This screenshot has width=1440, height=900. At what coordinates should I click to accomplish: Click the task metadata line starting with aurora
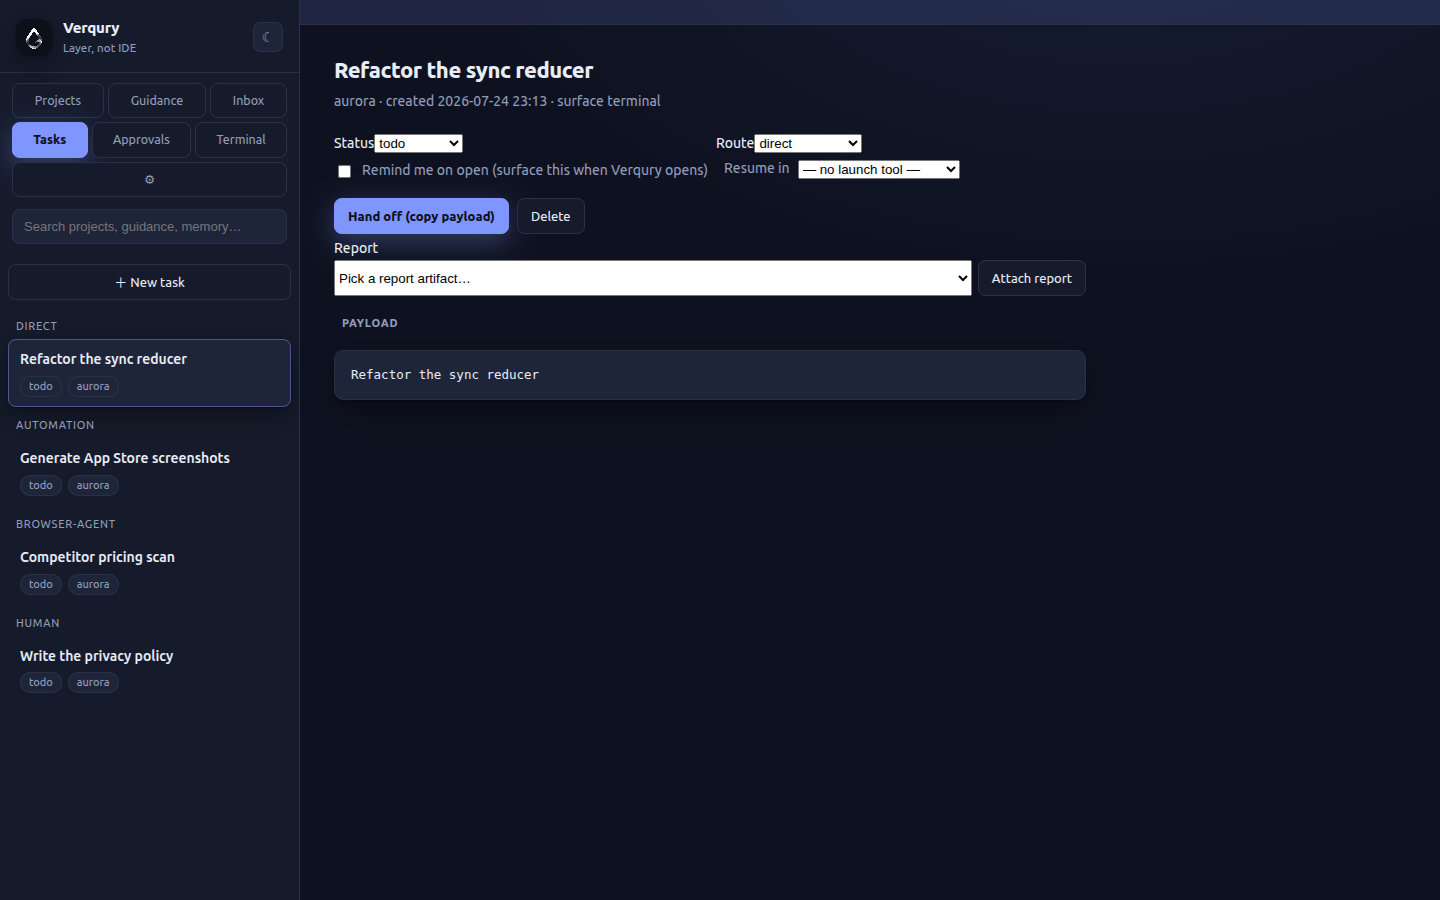tap(497, 101)
